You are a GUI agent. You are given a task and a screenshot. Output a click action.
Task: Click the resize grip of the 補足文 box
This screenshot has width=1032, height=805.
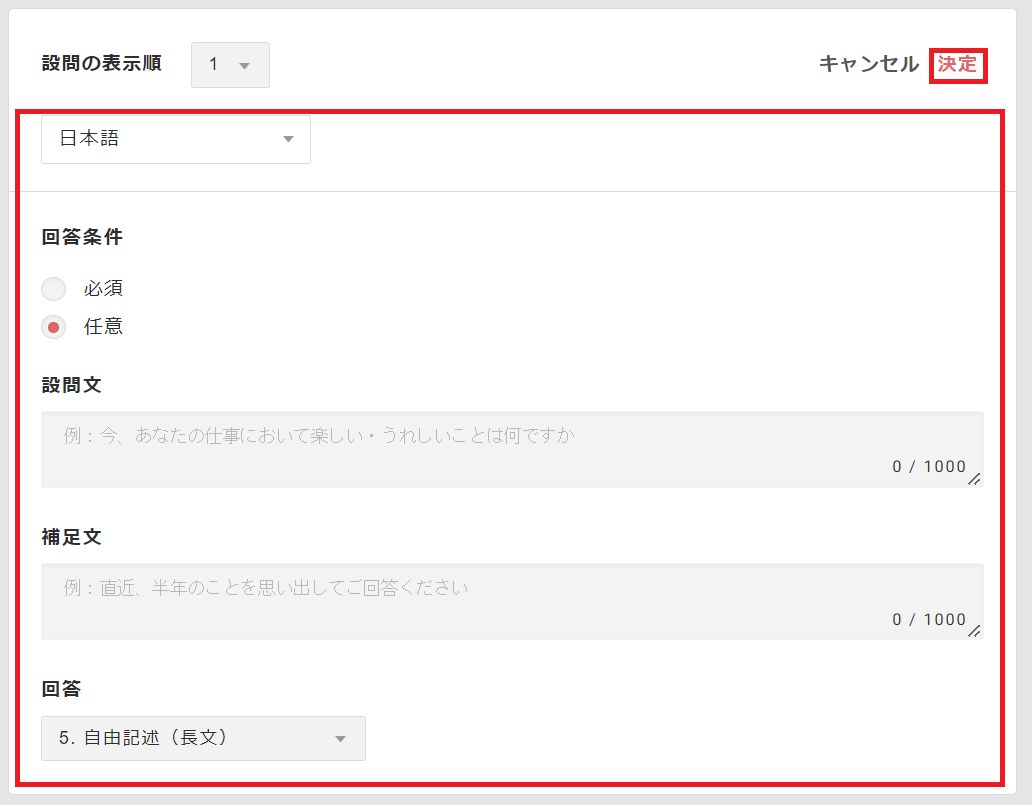pyautogui.click(x=974, y=632)
